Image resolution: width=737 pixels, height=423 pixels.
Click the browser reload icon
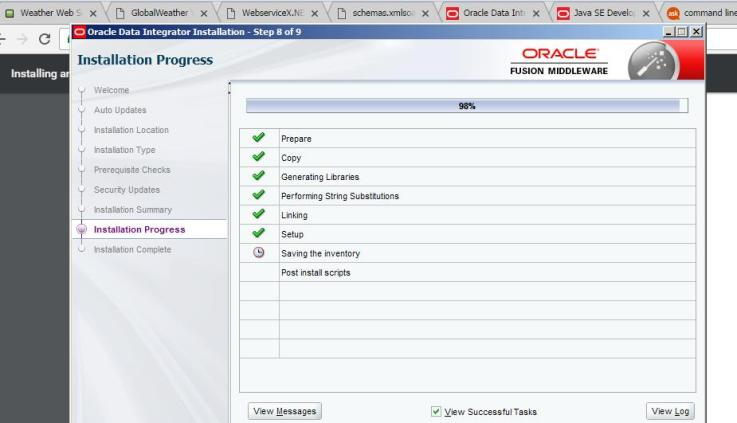[x=45, y=39]
